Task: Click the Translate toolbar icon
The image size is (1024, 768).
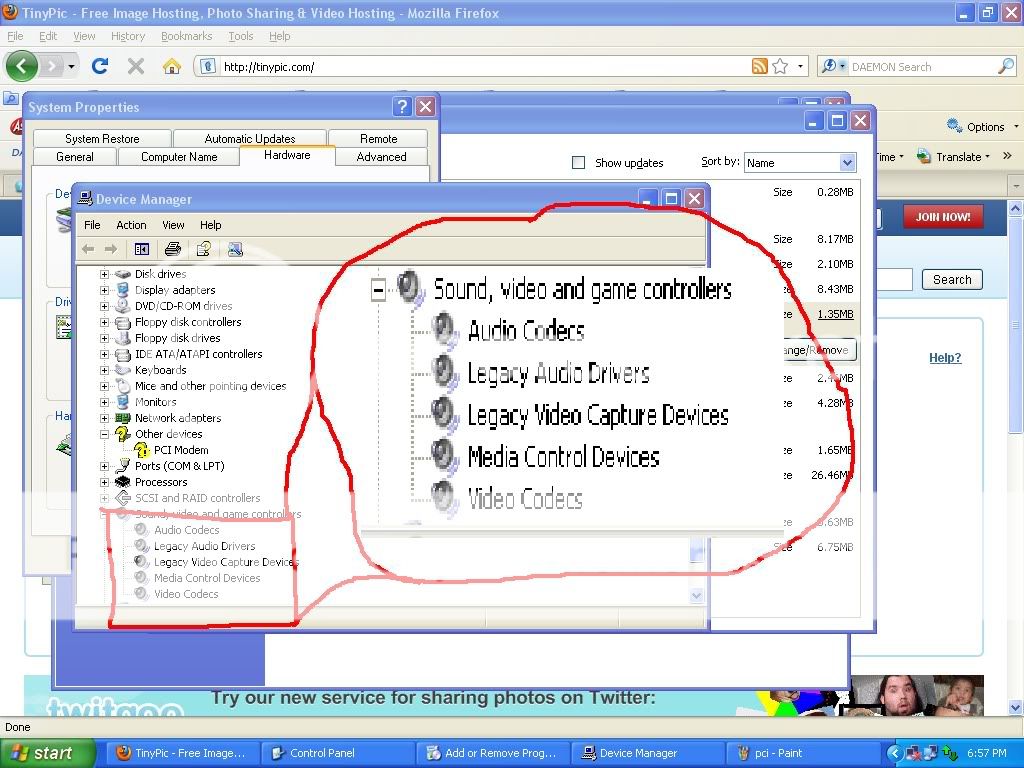Action: pos(923,156)
